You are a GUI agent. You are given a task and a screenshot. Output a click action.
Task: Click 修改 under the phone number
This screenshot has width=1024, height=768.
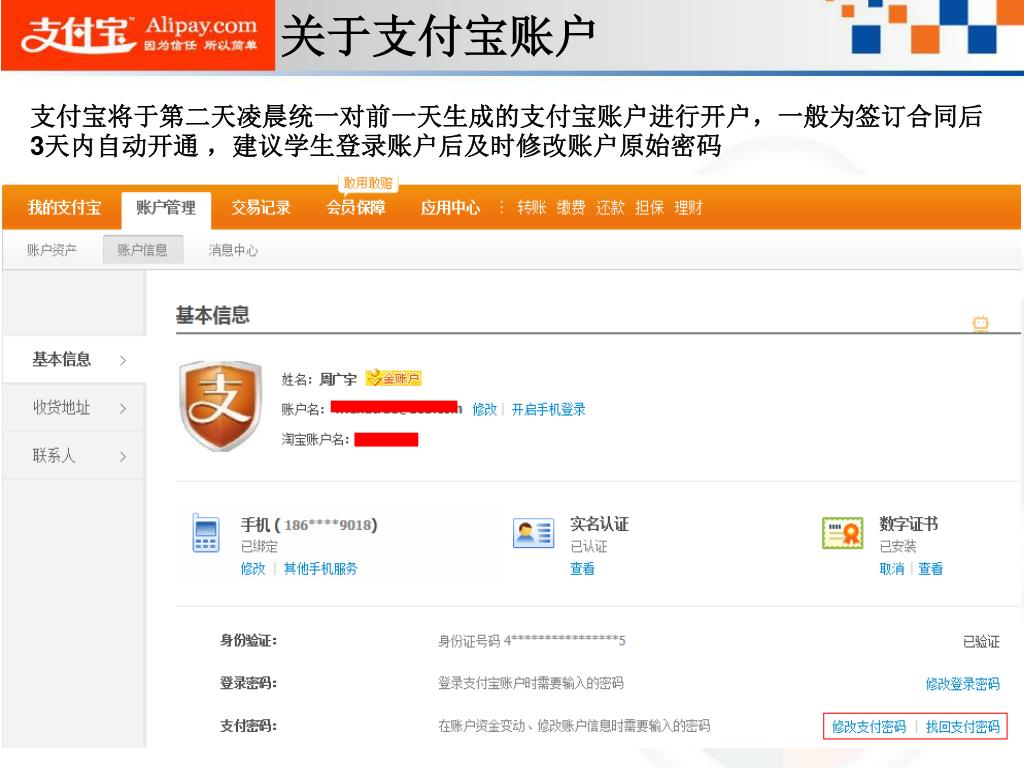point(253,568)
